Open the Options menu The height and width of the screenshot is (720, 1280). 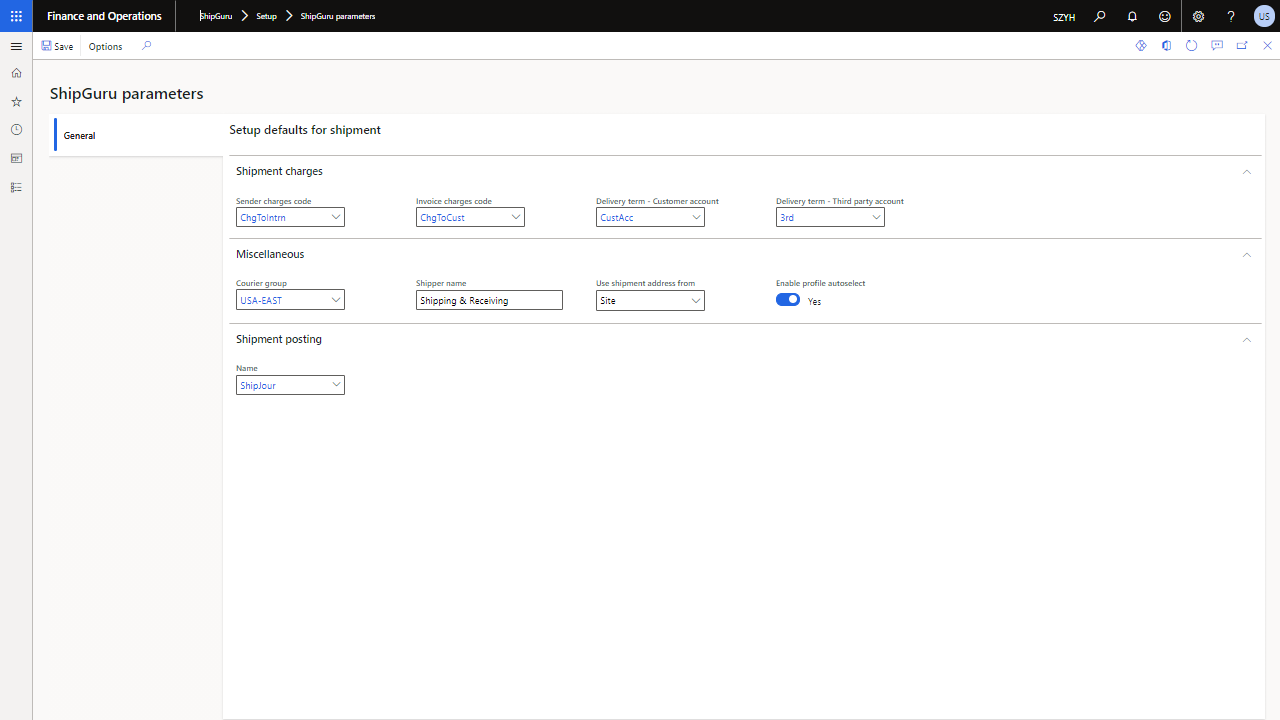105,46
